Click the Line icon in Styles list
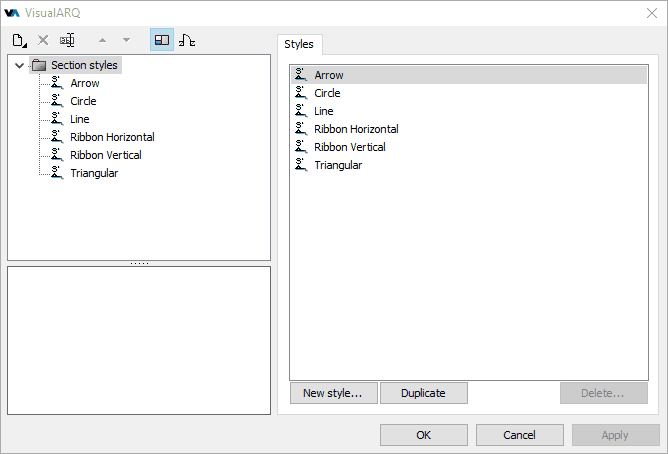The height and width of the screenshot is (454, 668). pos(301,110)
